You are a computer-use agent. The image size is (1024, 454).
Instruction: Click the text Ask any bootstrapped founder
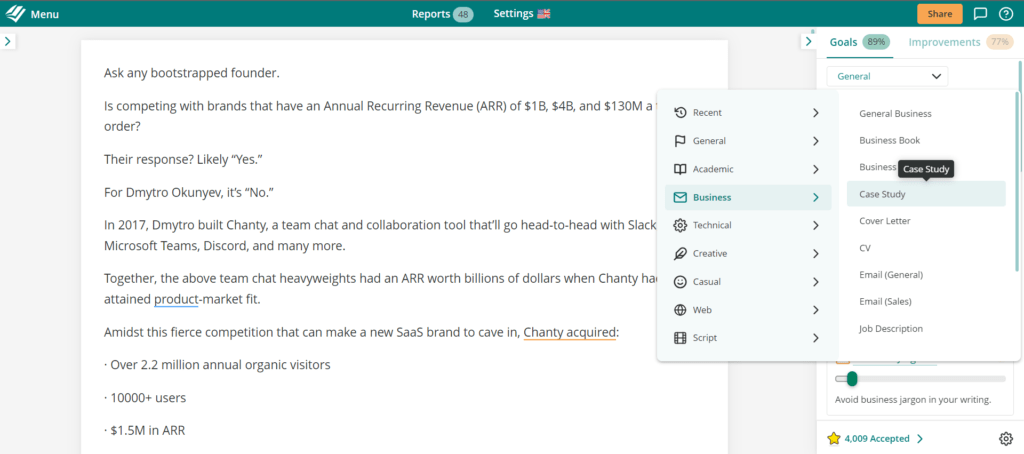191,73
